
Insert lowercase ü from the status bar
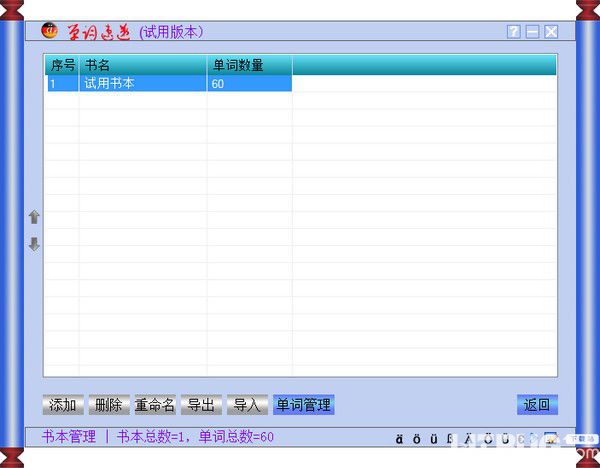(434, 439)
